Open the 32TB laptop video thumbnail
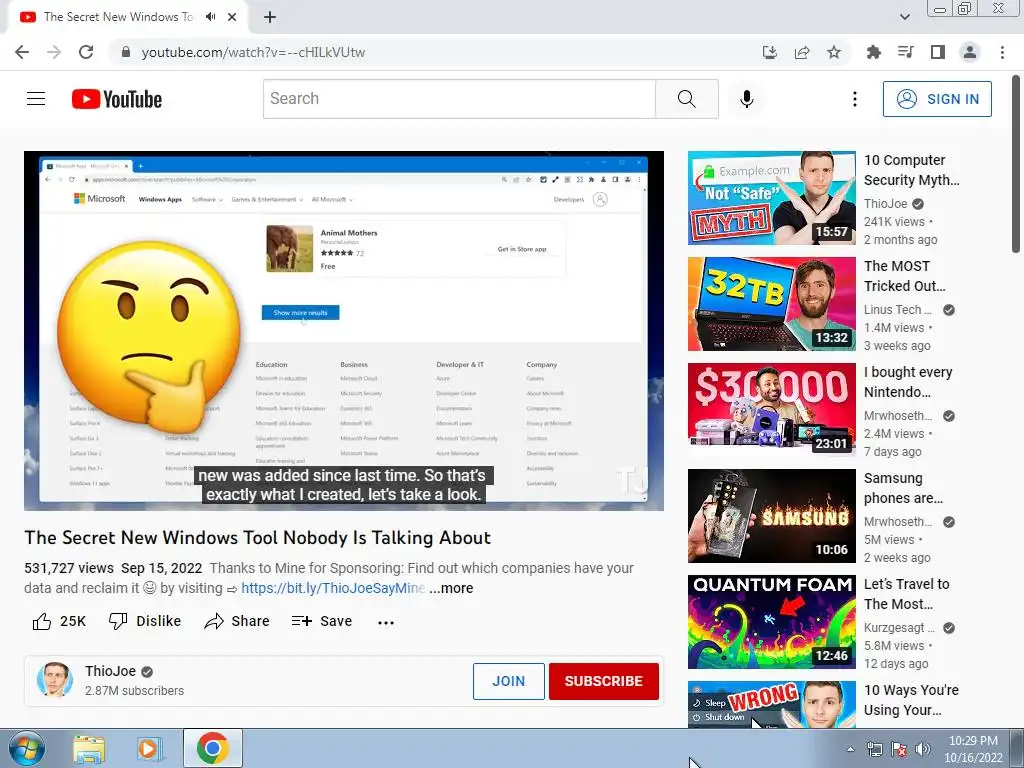The width and height of the screenshot is (1024, 768). point(771,304)
